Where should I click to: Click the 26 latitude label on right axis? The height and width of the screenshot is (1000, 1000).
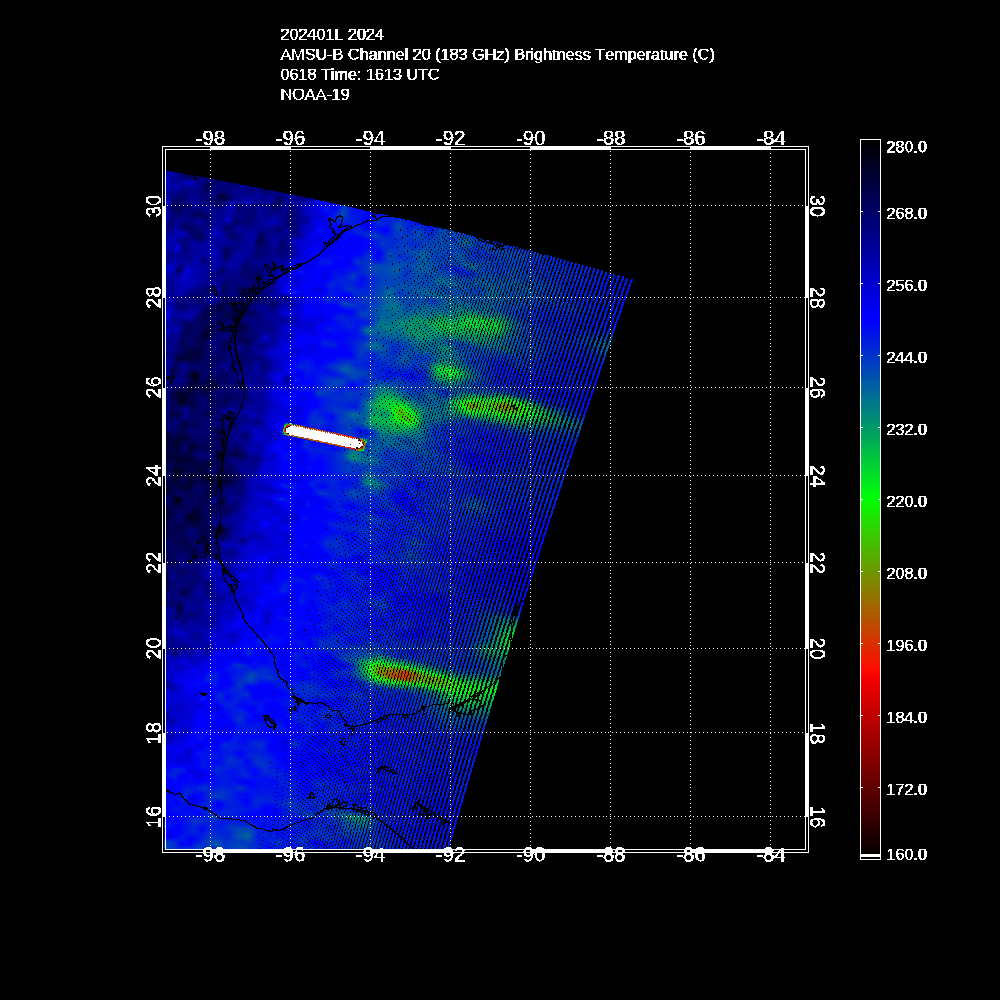click(x=817, y=387)
